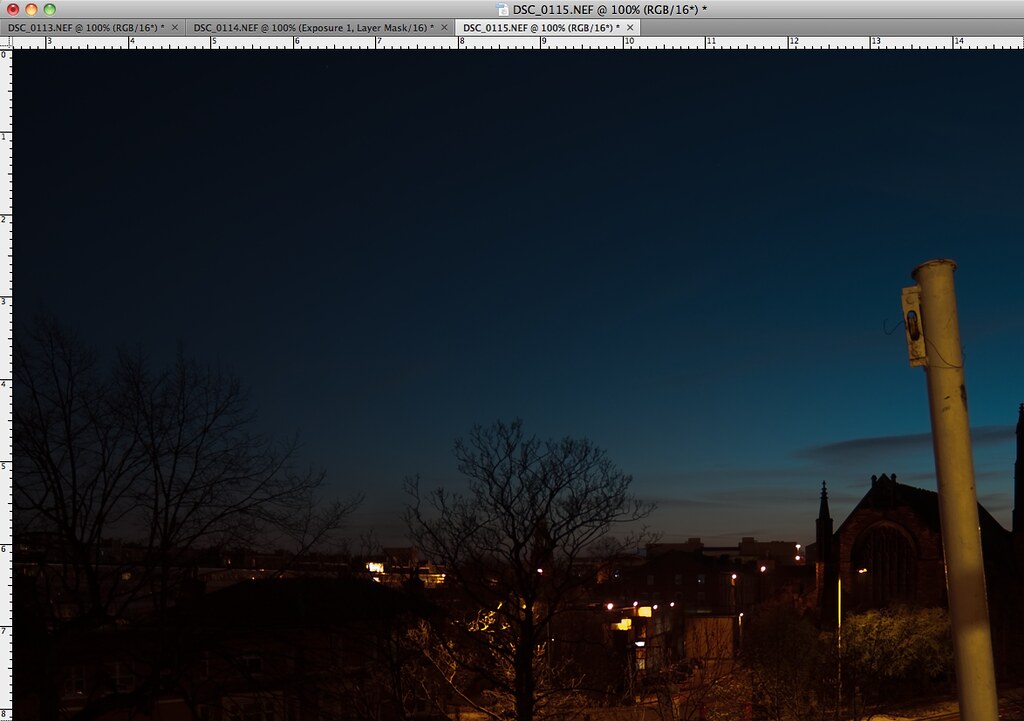Close the DSC_0114.NEF tab
Viewport: 1024px width, 721px height.
pyautogui.click(x=444, y=27)
